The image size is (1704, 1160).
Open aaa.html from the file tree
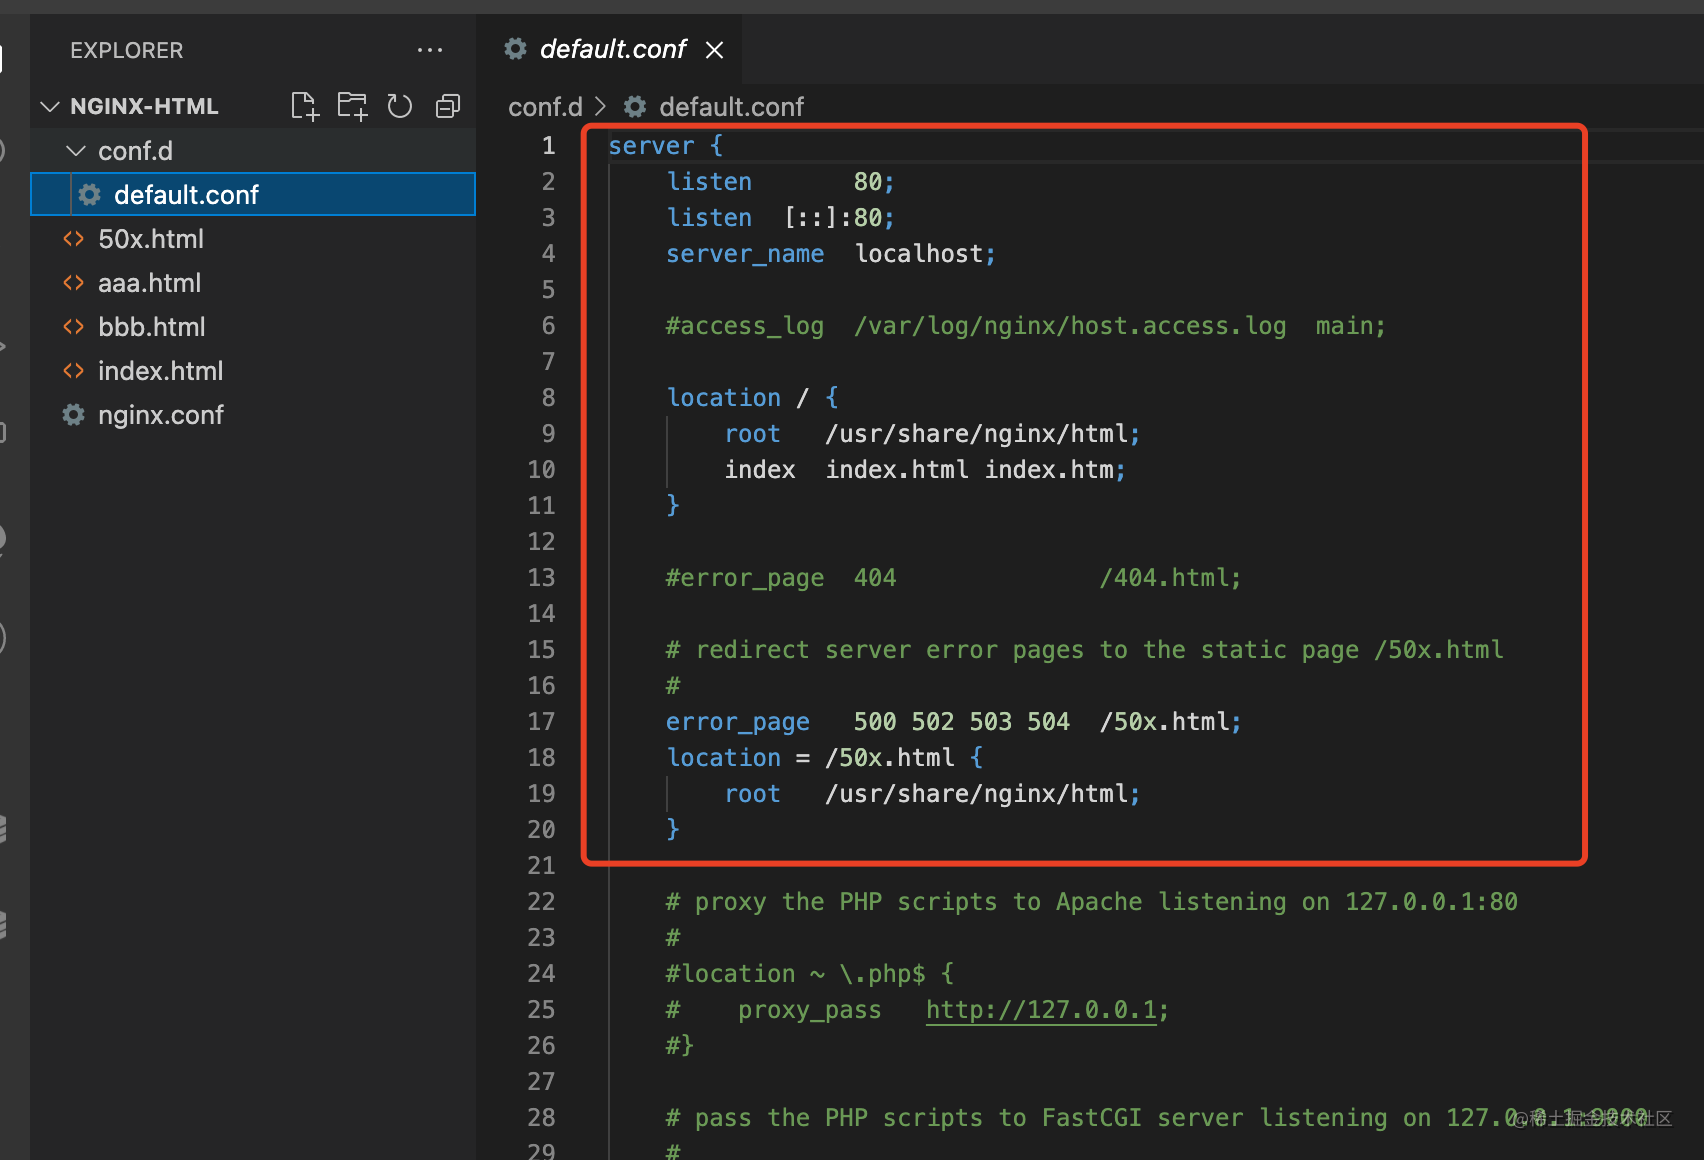[150, 283]
